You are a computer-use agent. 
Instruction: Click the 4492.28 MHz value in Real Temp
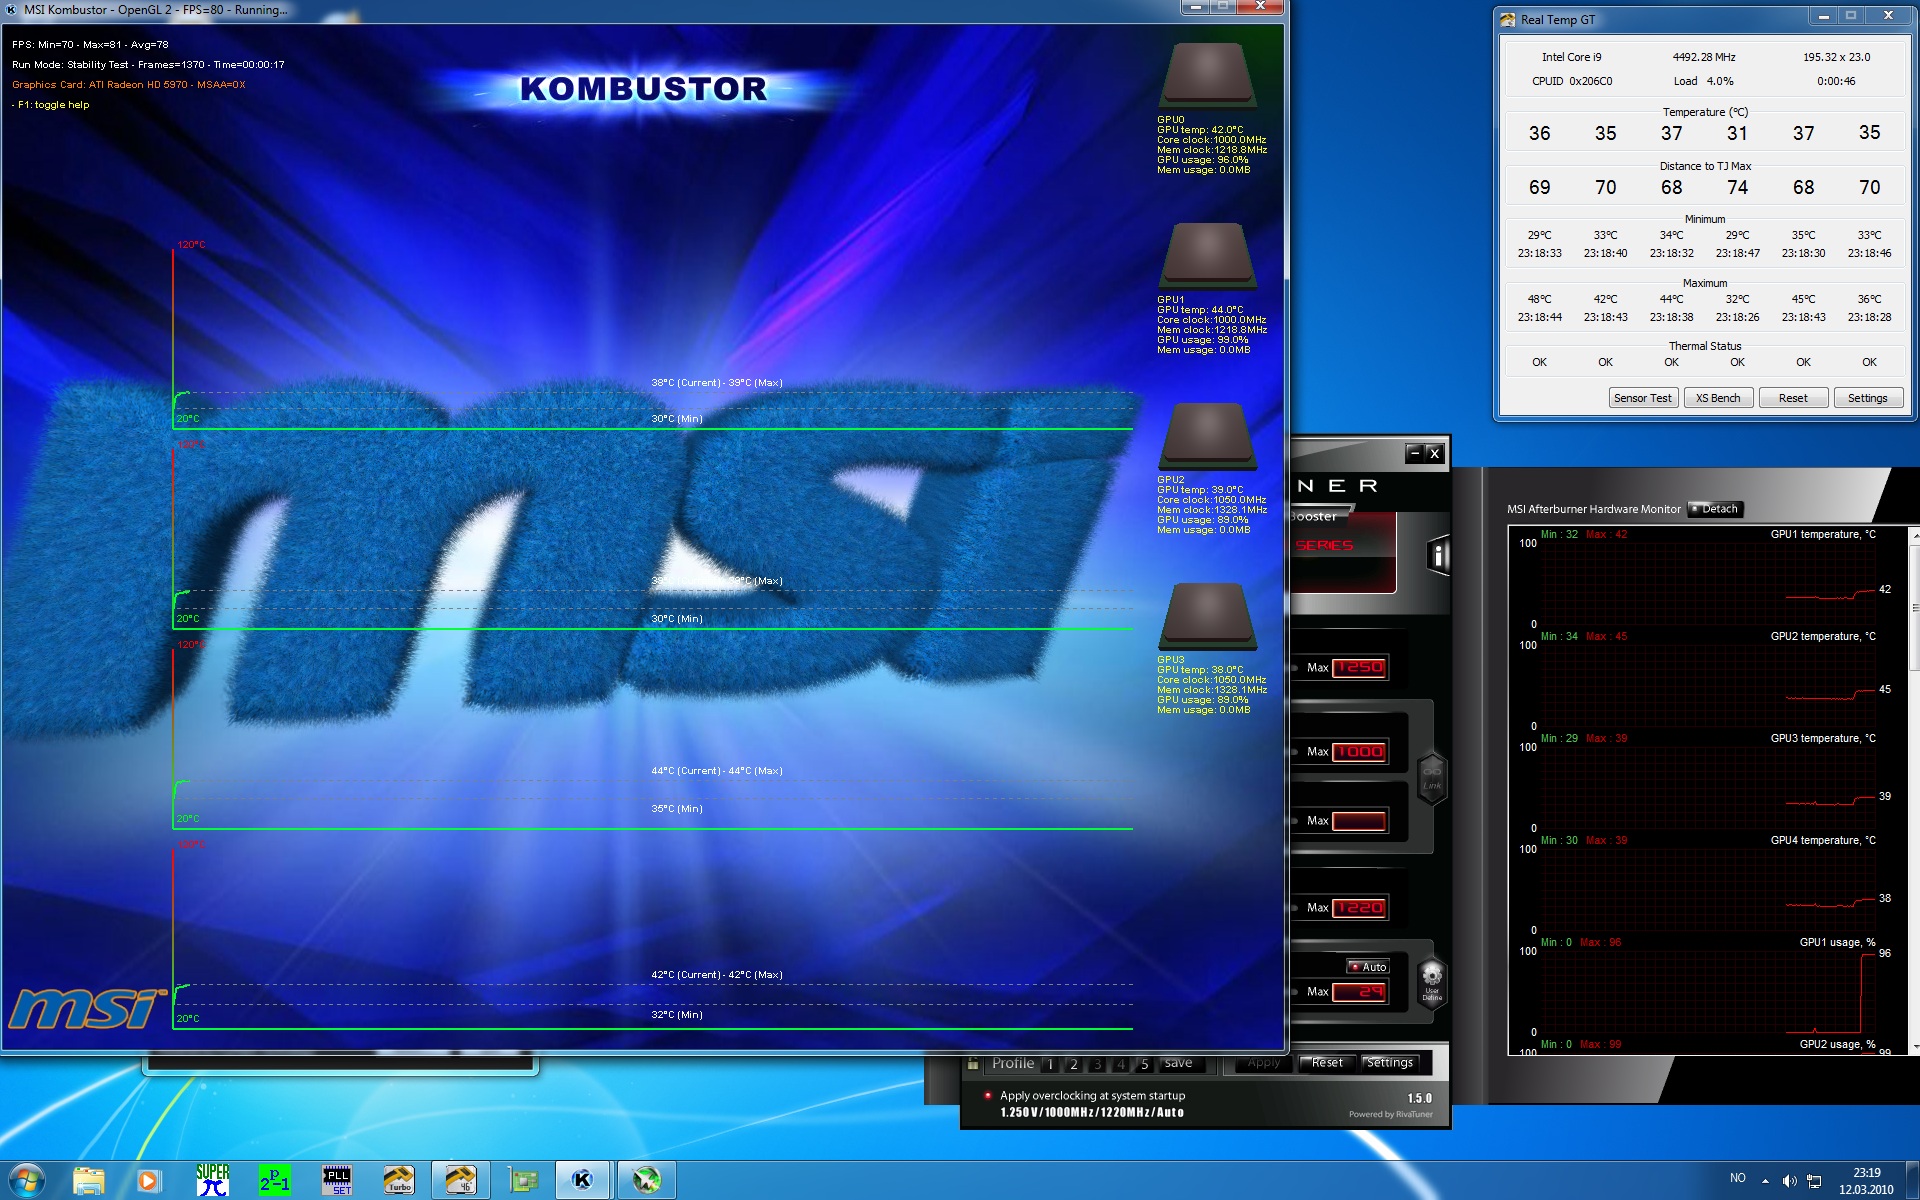(1704, 57)
